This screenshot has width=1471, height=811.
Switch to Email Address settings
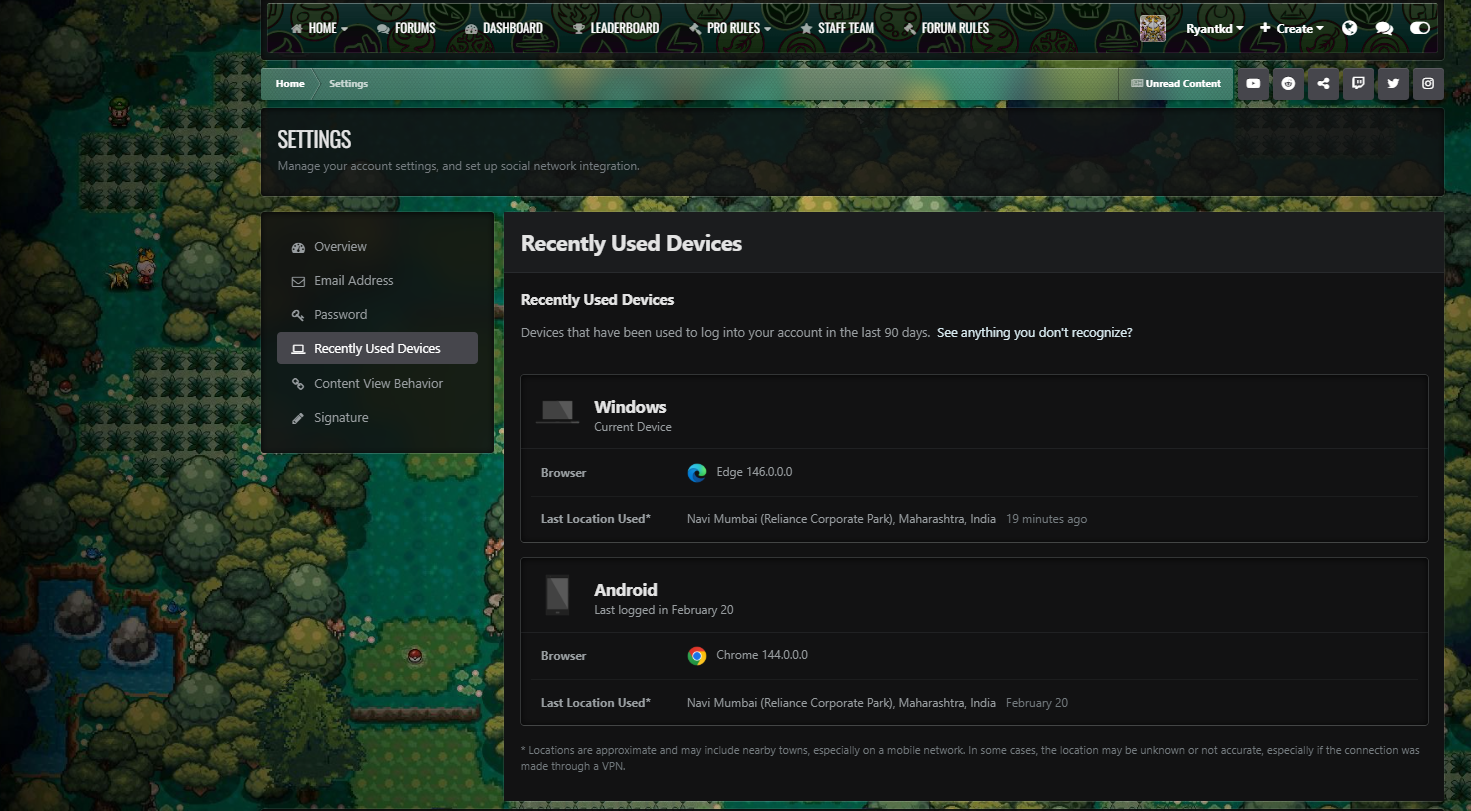[x=353, y=281]
